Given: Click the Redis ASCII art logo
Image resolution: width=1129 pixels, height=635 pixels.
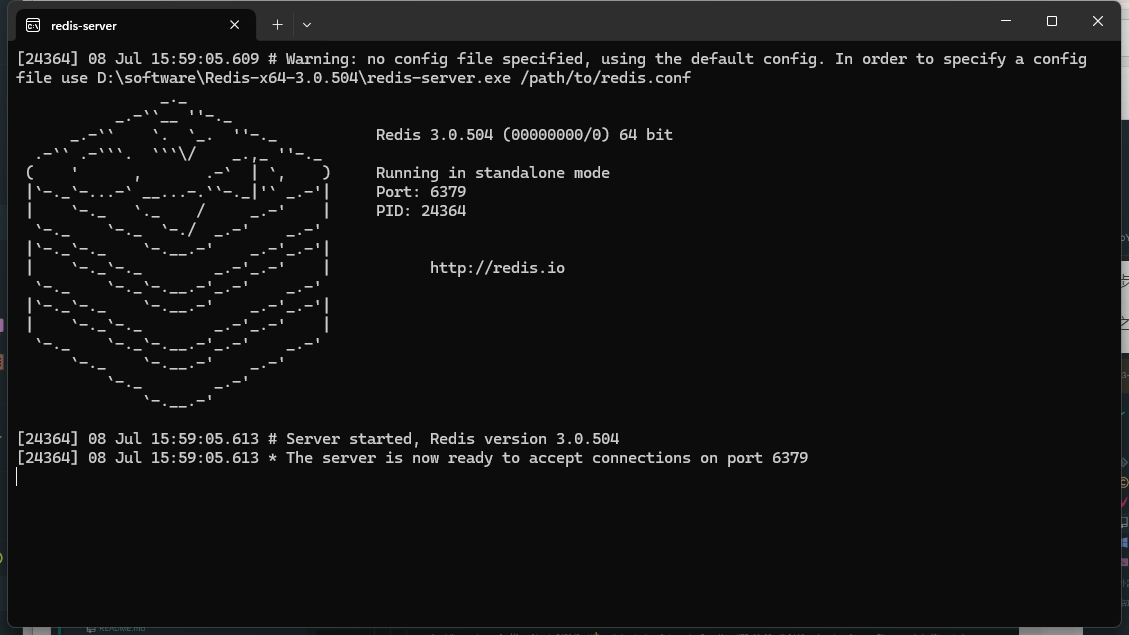Looking at the screenshot, I should [178, 250].
